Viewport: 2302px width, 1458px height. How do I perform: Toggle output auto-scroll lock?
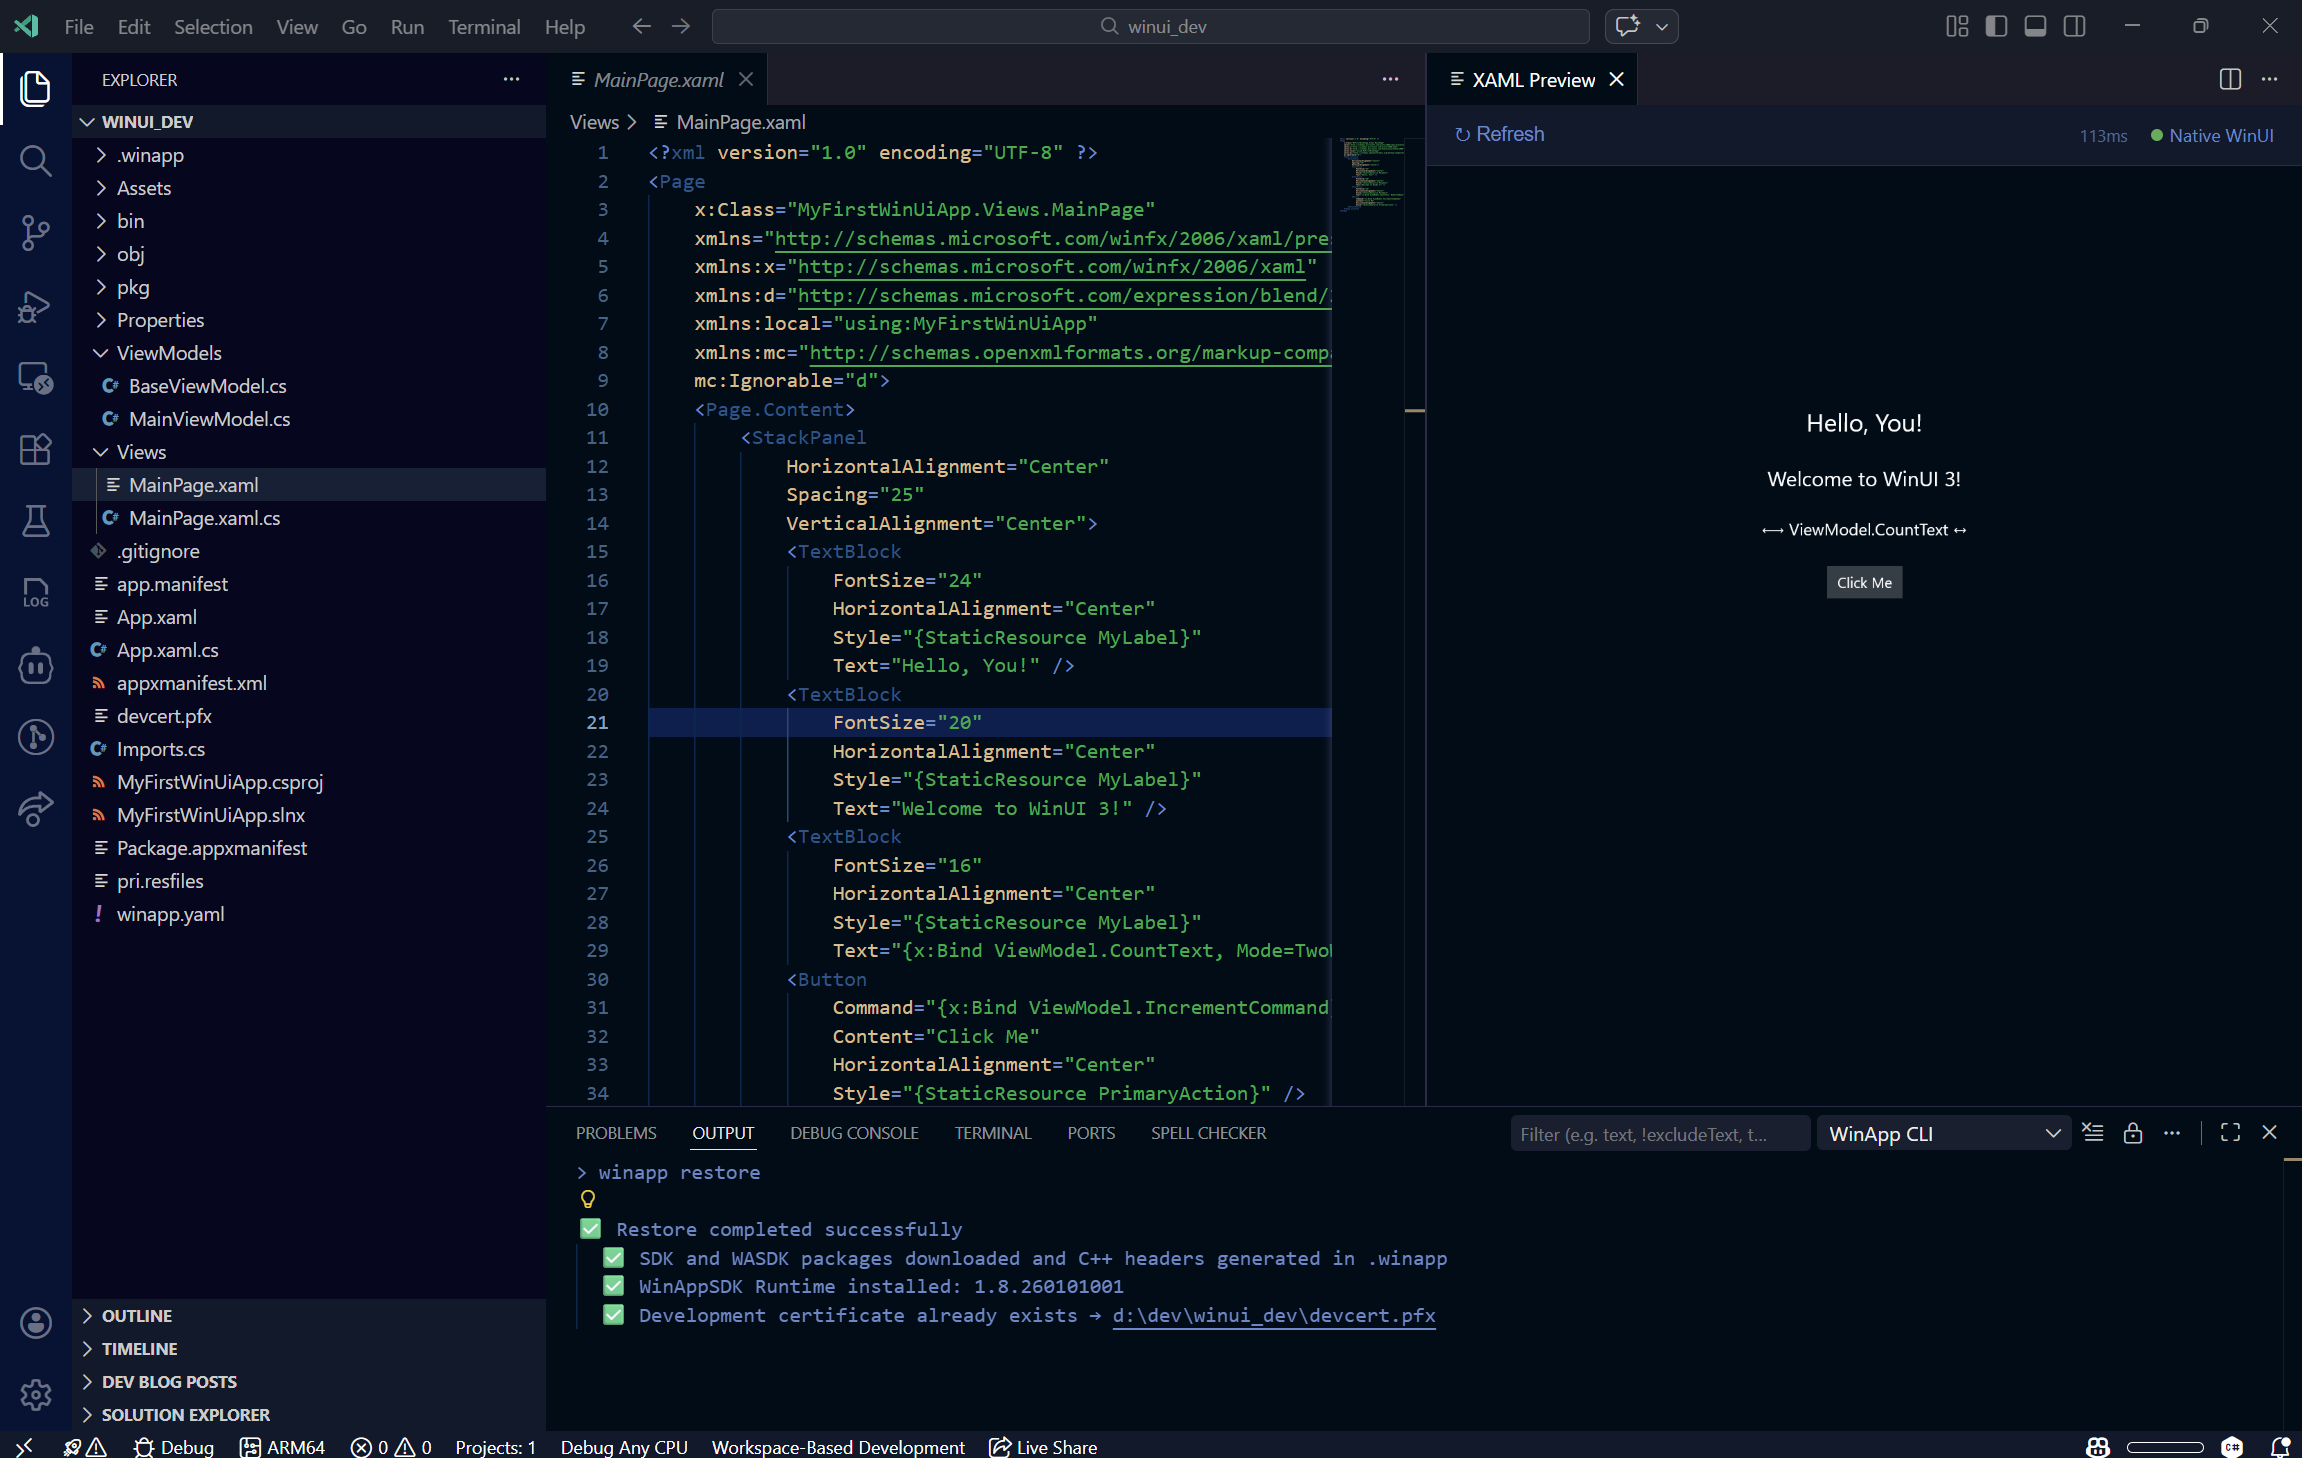point(2133,1133)
